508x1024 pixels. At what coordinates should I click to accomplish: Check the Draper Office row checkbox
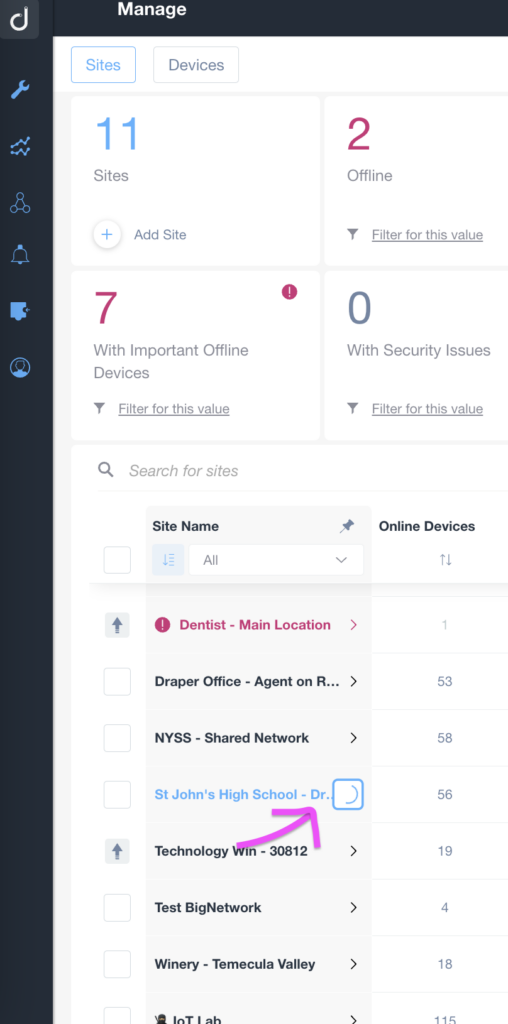117,682
